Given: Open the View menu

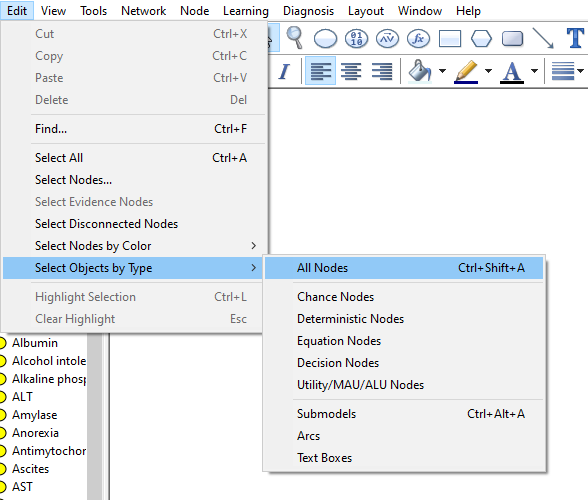Looking at the screenshot, I should coord(53,11).
